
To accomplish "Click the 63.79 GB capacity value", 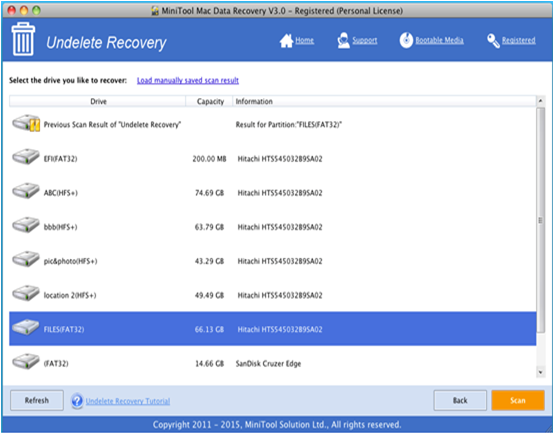I will point(209,227).
